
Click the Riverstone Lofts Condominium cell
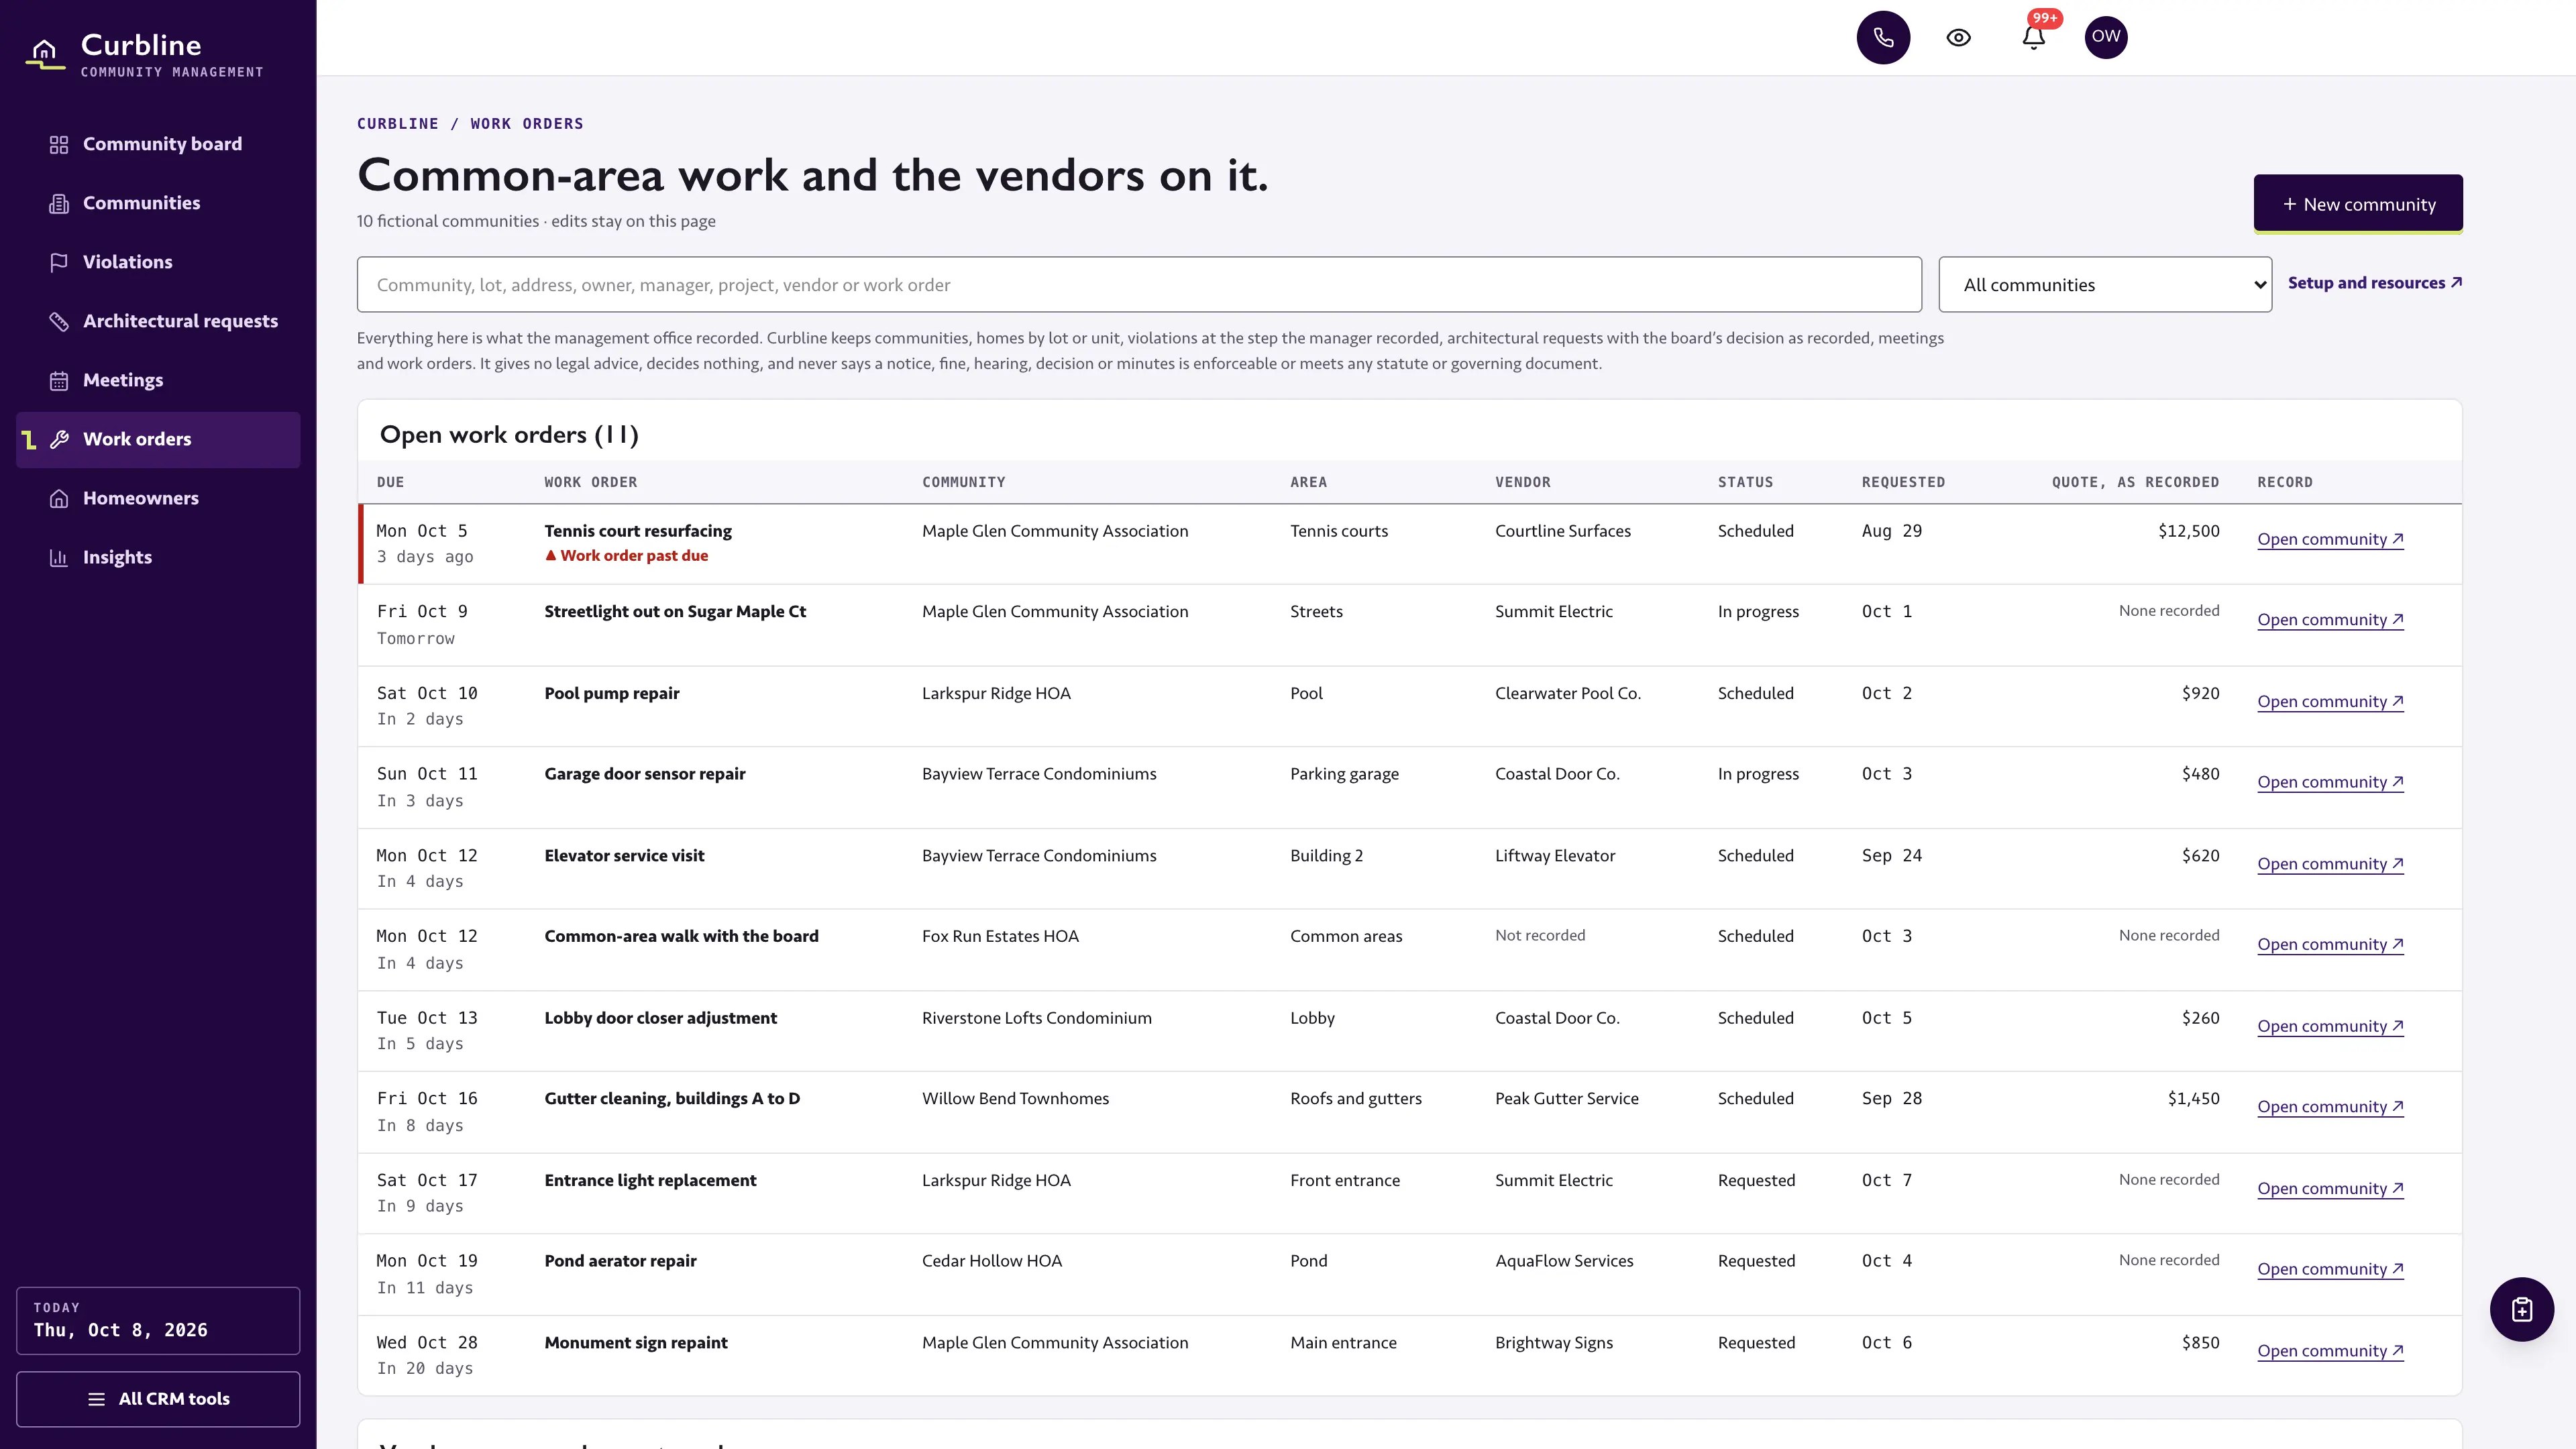pyautogui.click(x=1036, y=1018)
